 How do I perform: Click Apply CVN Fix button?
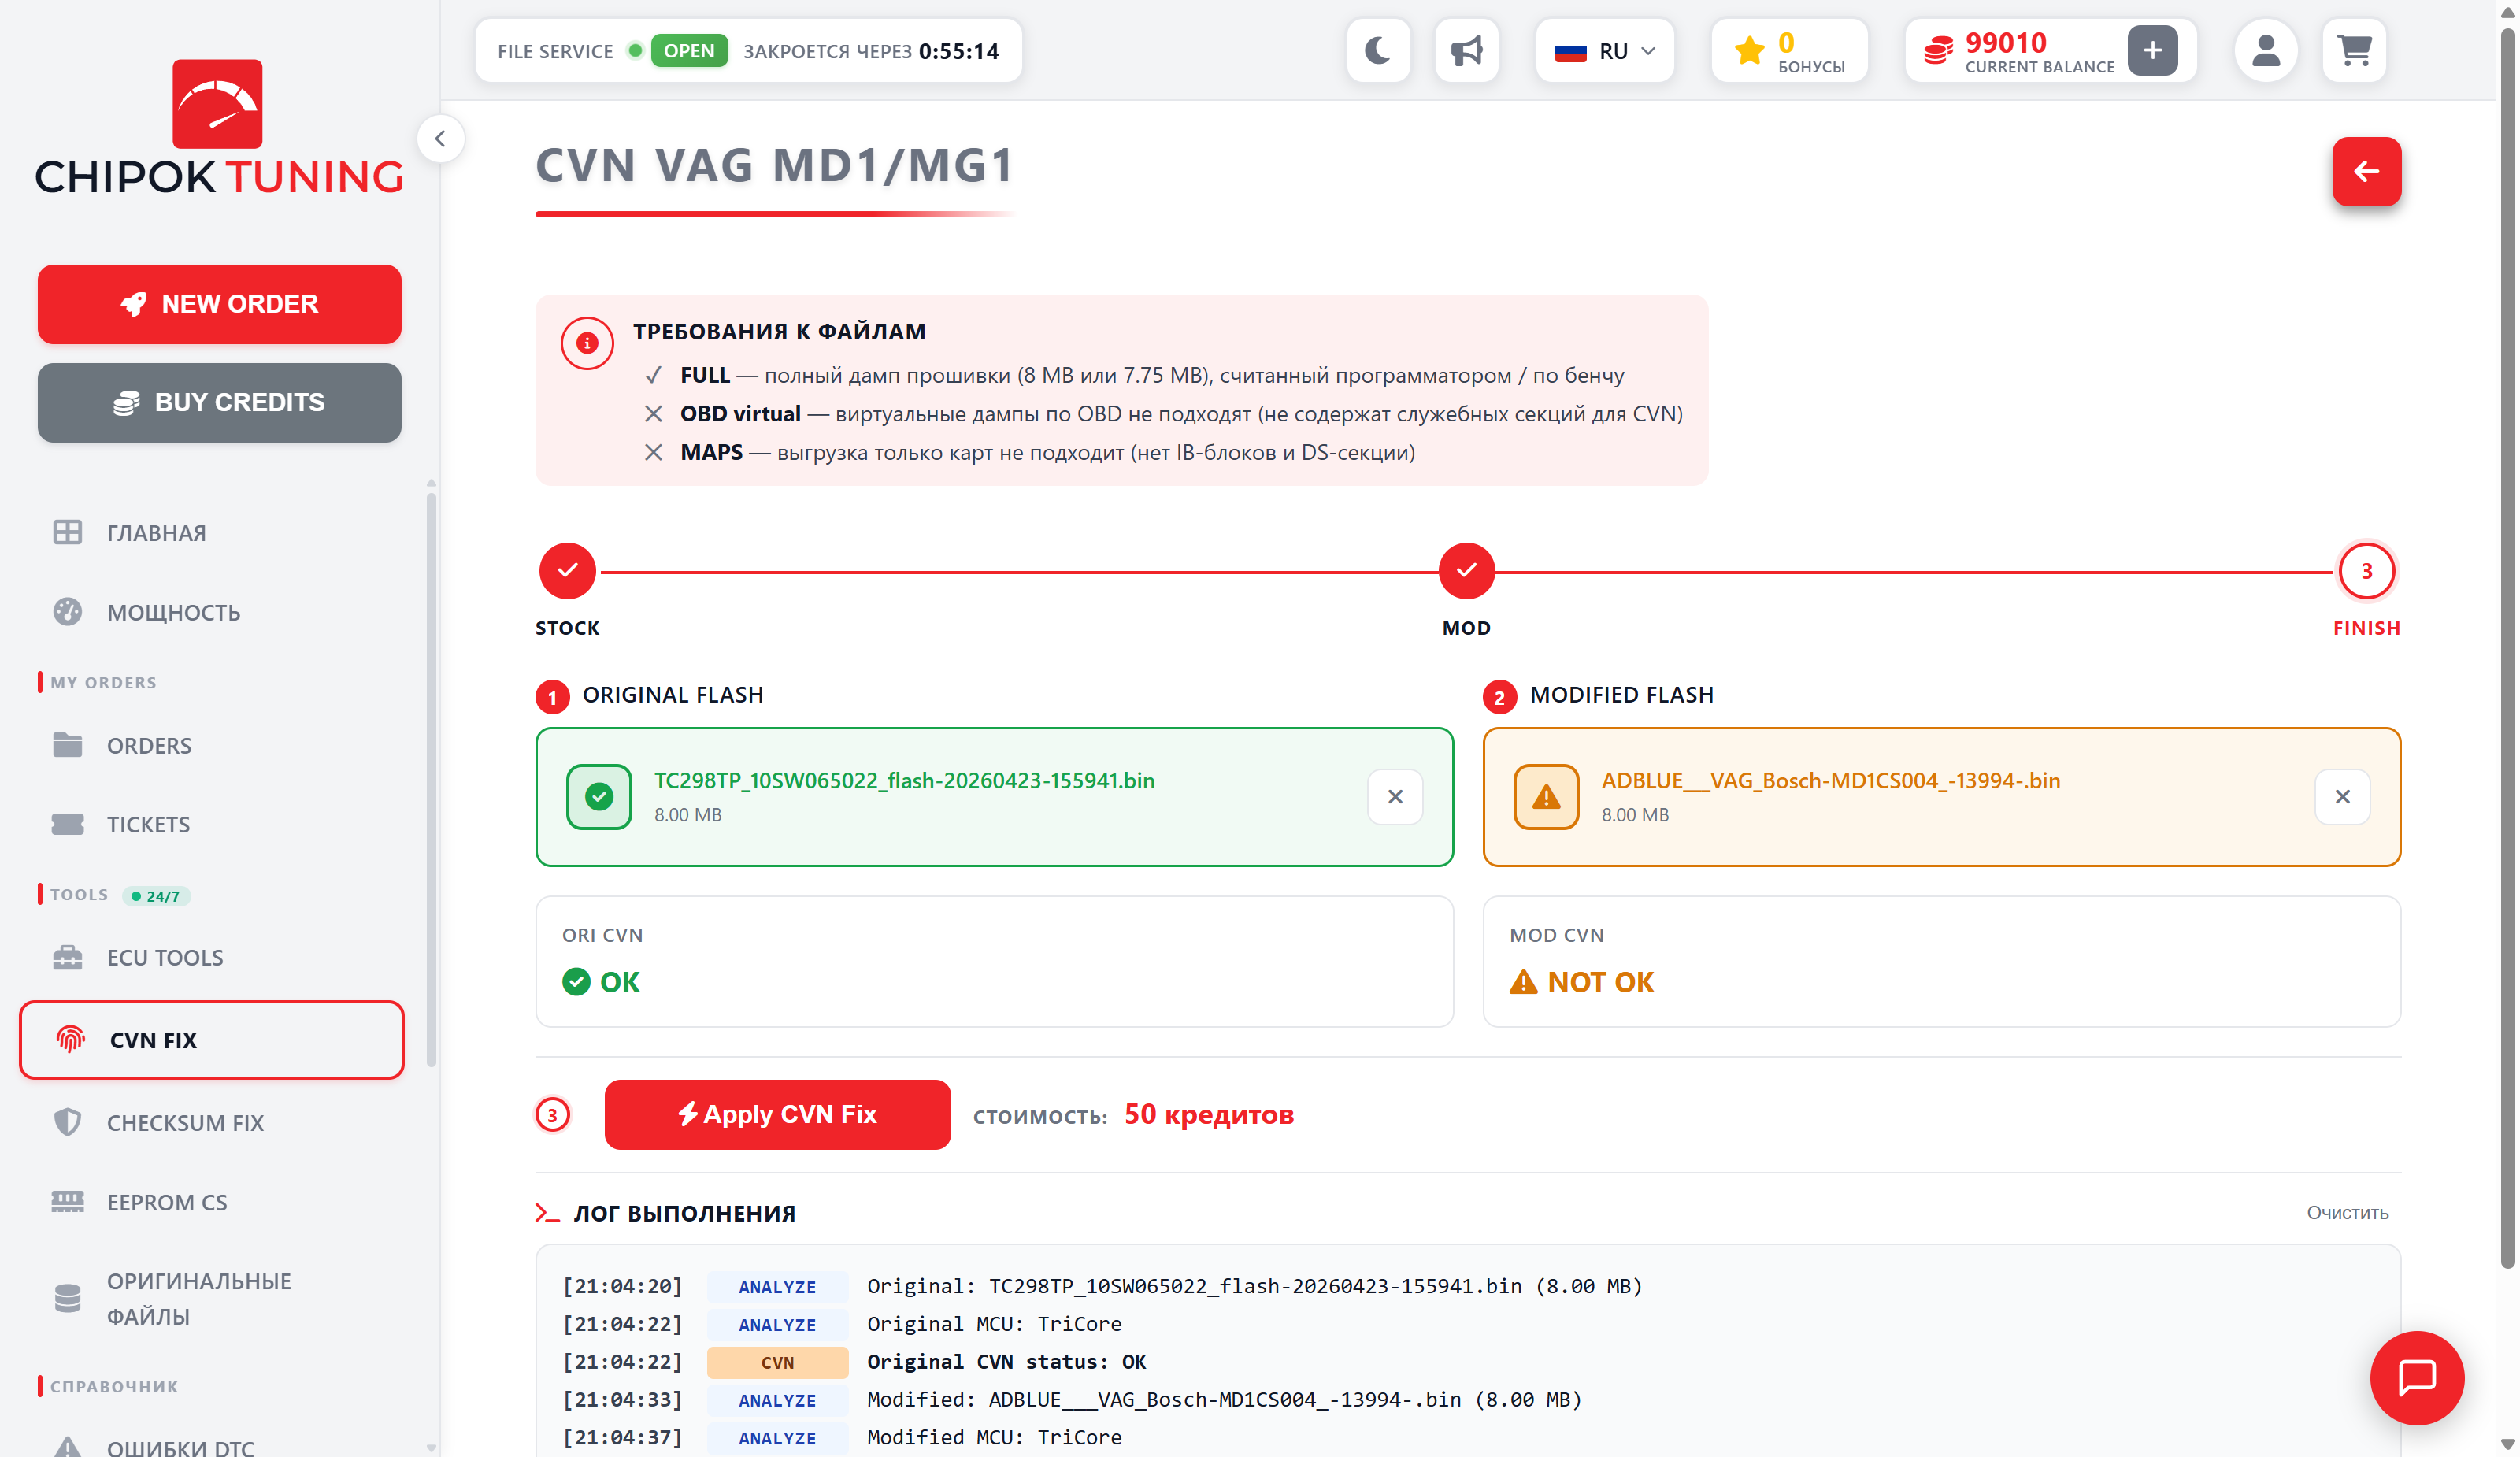coord(777,1114)
